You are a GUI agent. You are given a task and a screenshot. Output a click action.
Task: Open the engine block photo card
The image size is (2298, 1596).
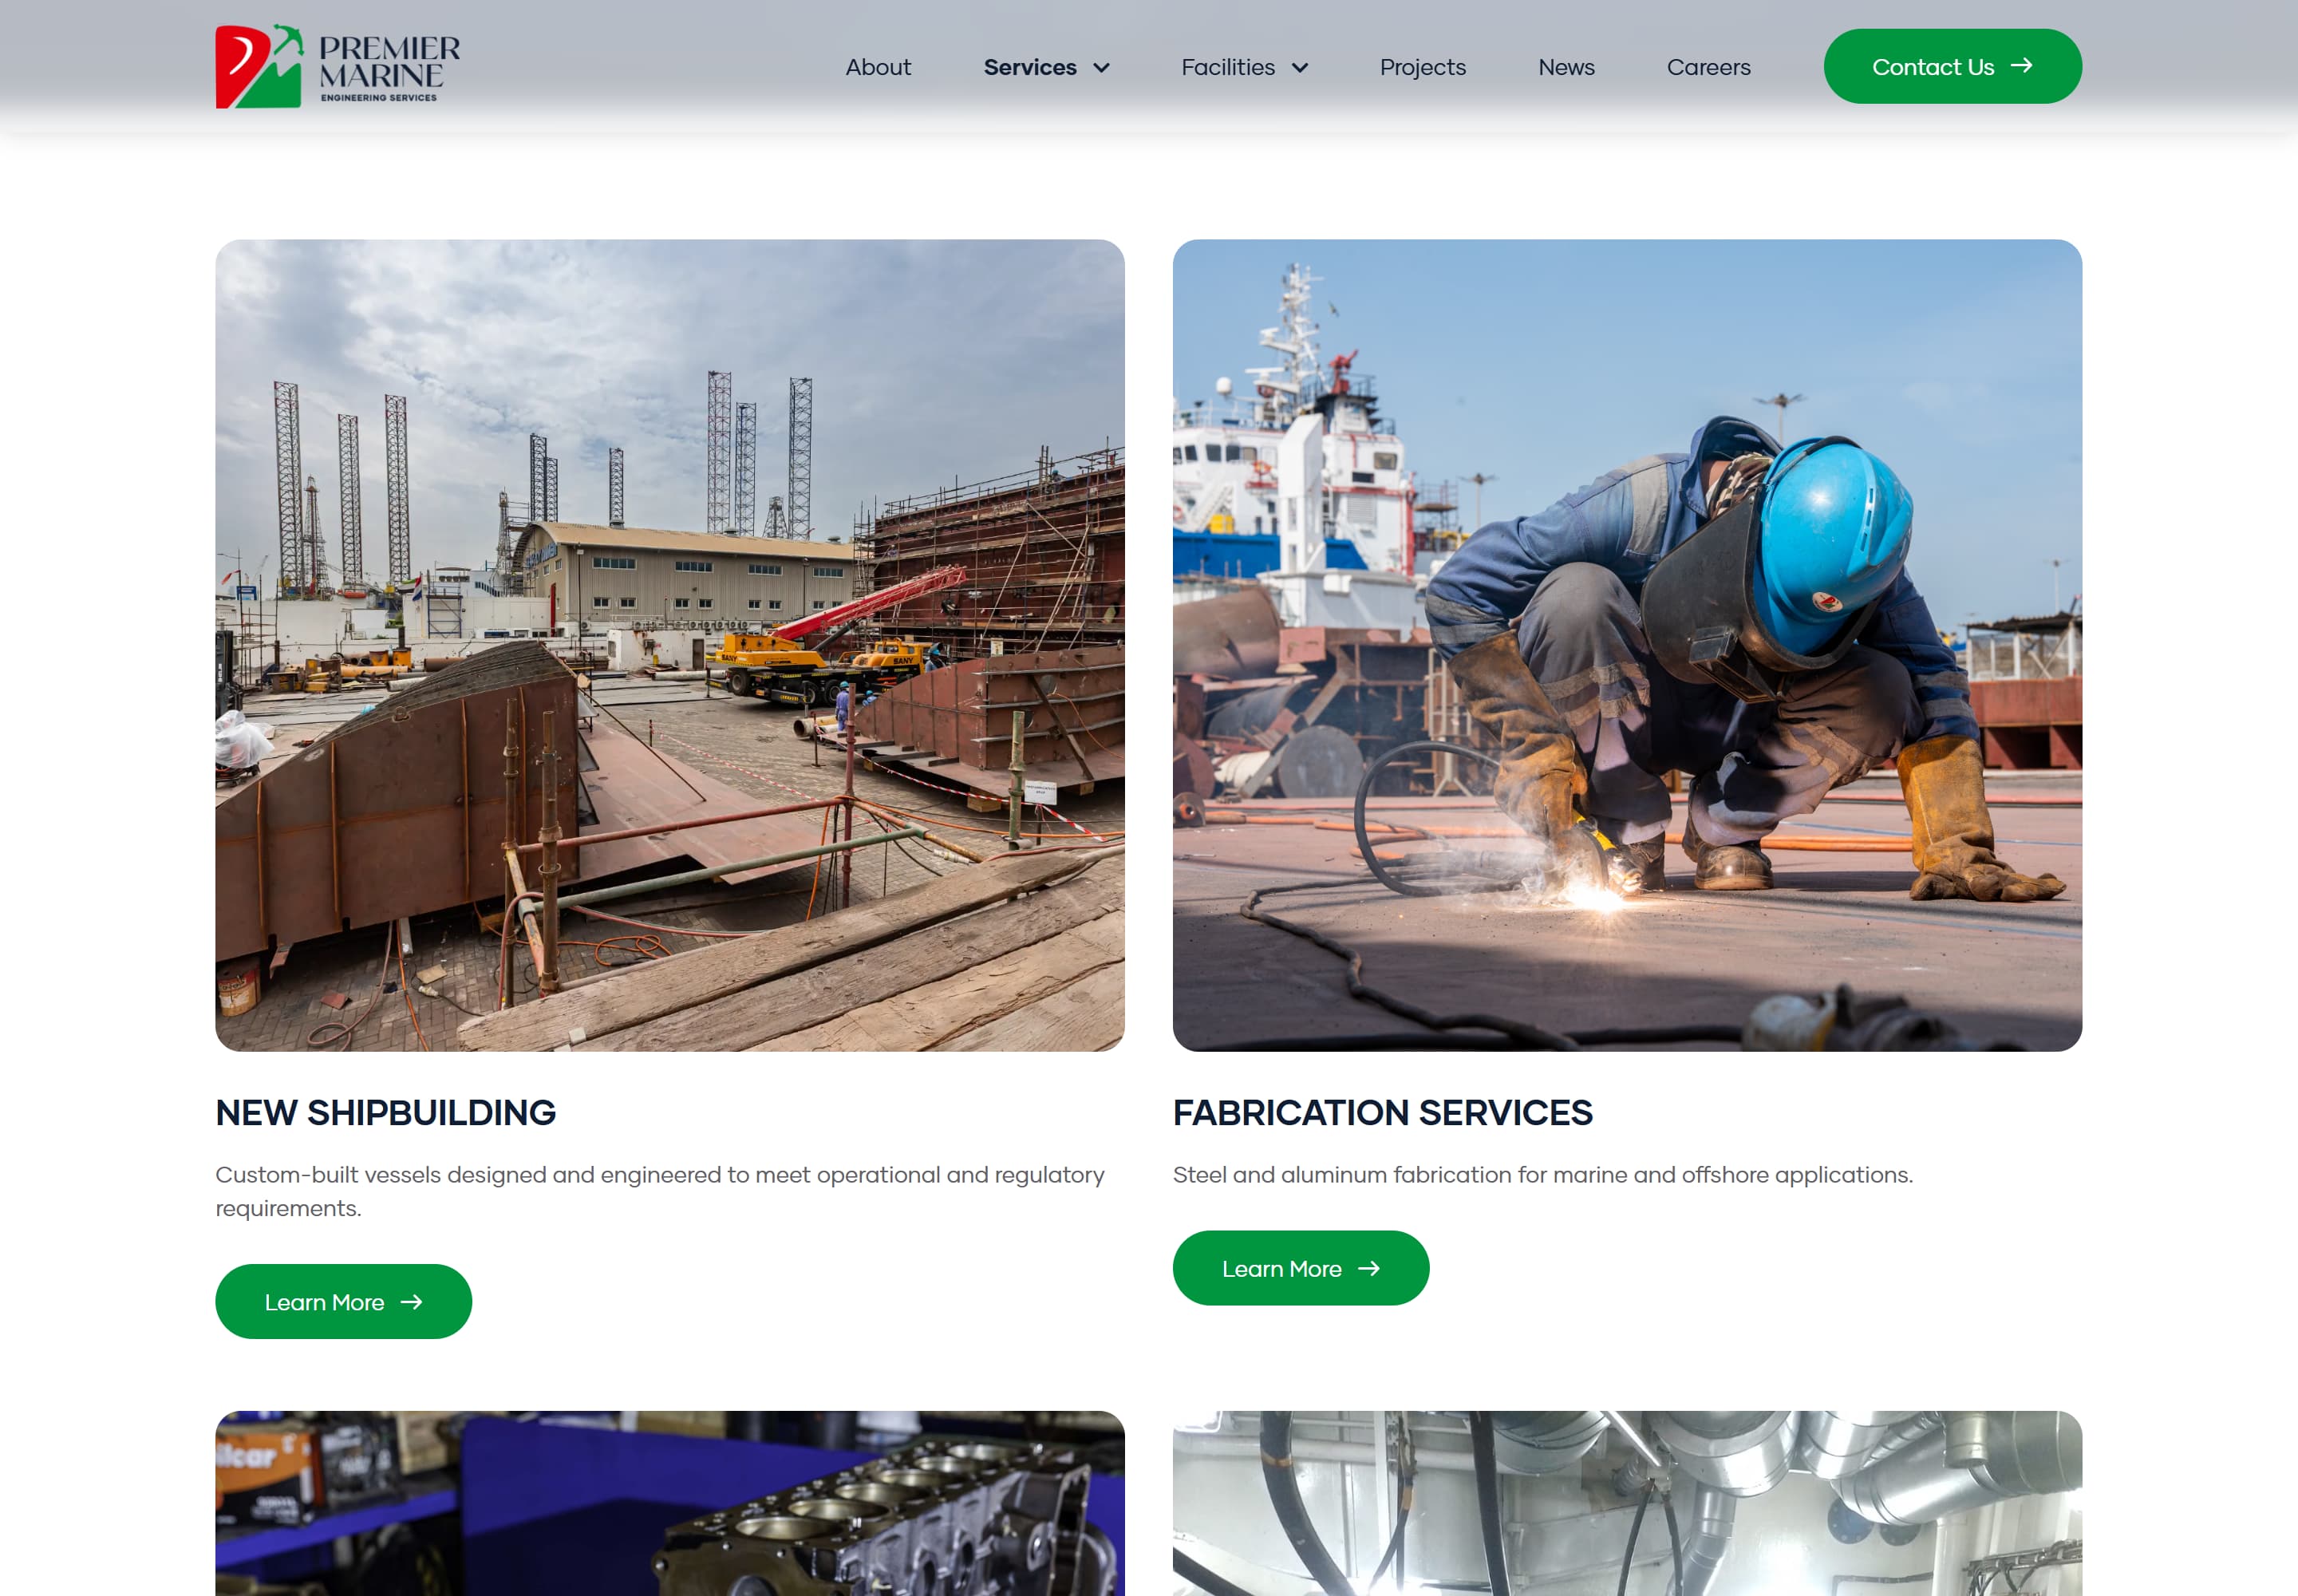[670, 1504]
